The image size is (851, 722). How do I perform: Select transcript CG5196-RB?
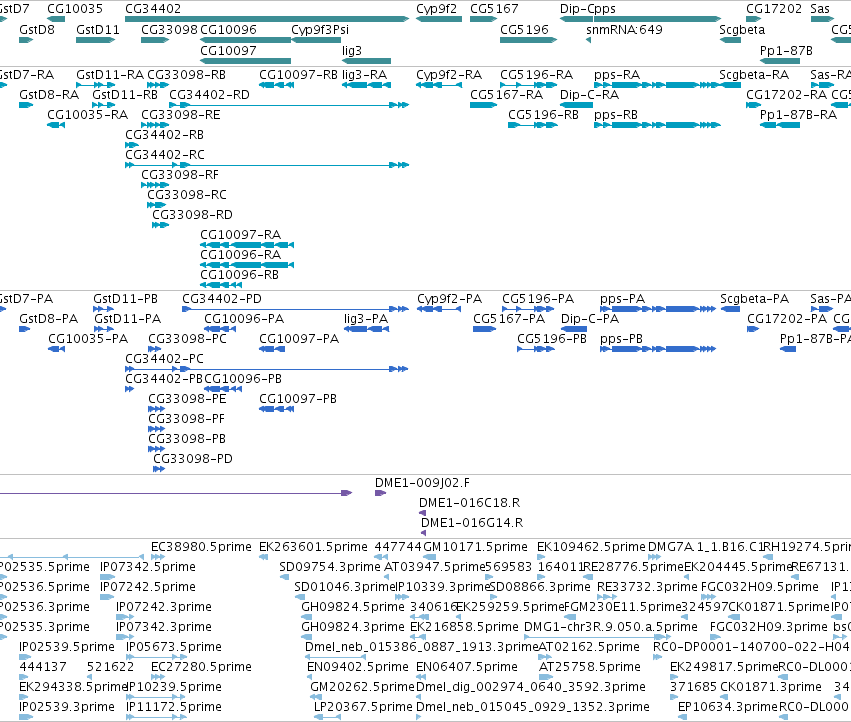(x=532, y=125)
